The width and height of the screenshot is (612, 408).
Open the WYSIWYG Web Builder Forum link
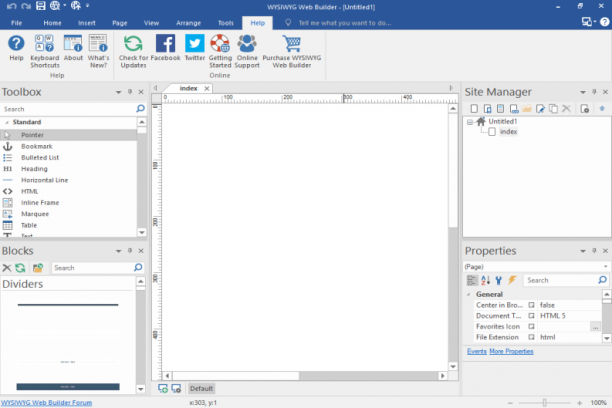pos(46,403)
